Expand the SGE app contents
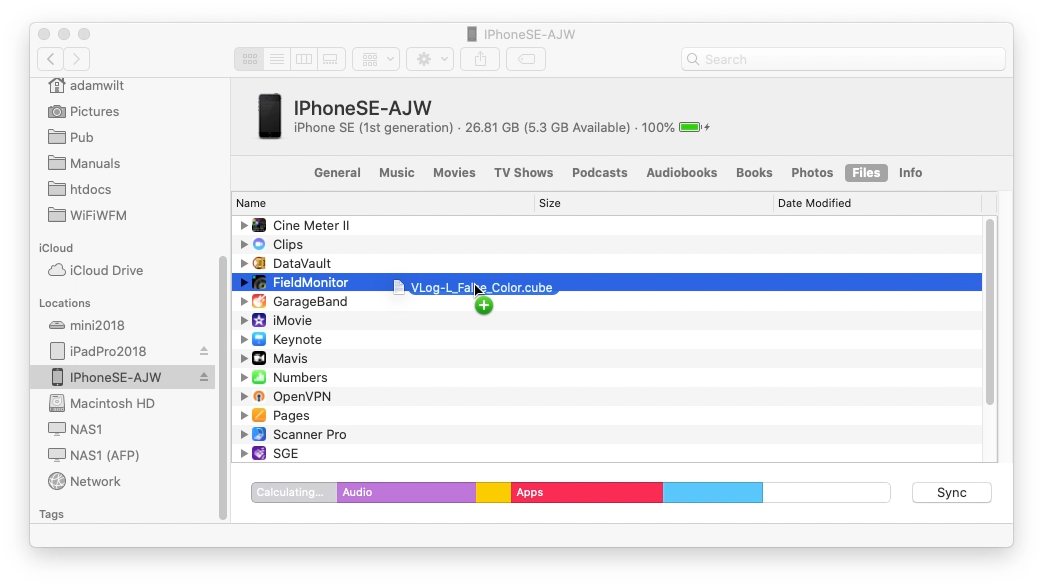The image size is (1044, 587). (x=243, y=453)
